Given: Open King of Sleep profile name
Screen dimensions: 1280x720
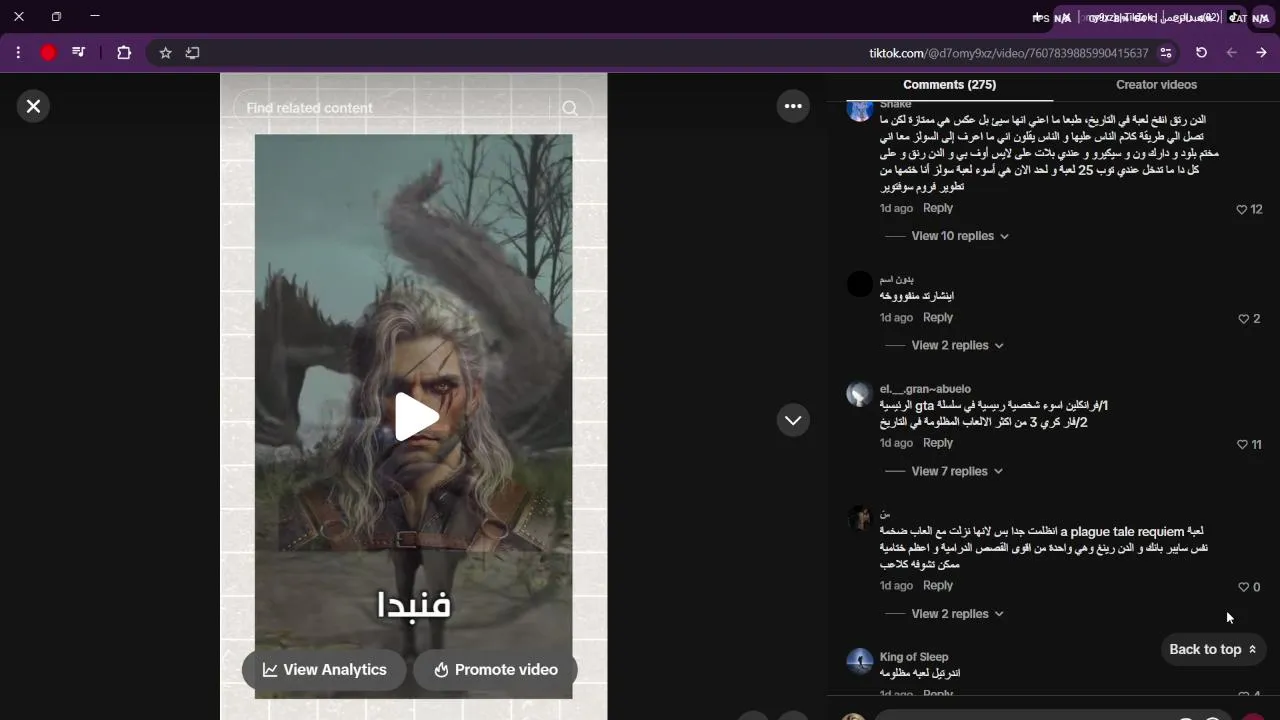Looking at the screenshot, I should [914, 657].
